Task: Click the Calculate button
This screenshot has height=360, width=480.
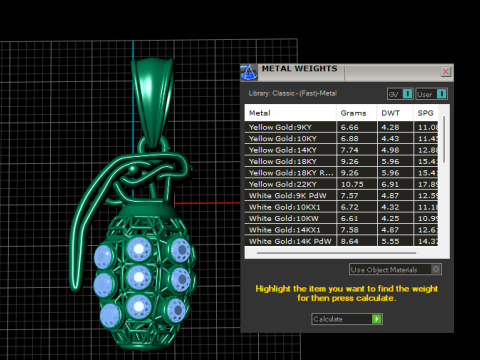Action: click(x=347, y=319)
